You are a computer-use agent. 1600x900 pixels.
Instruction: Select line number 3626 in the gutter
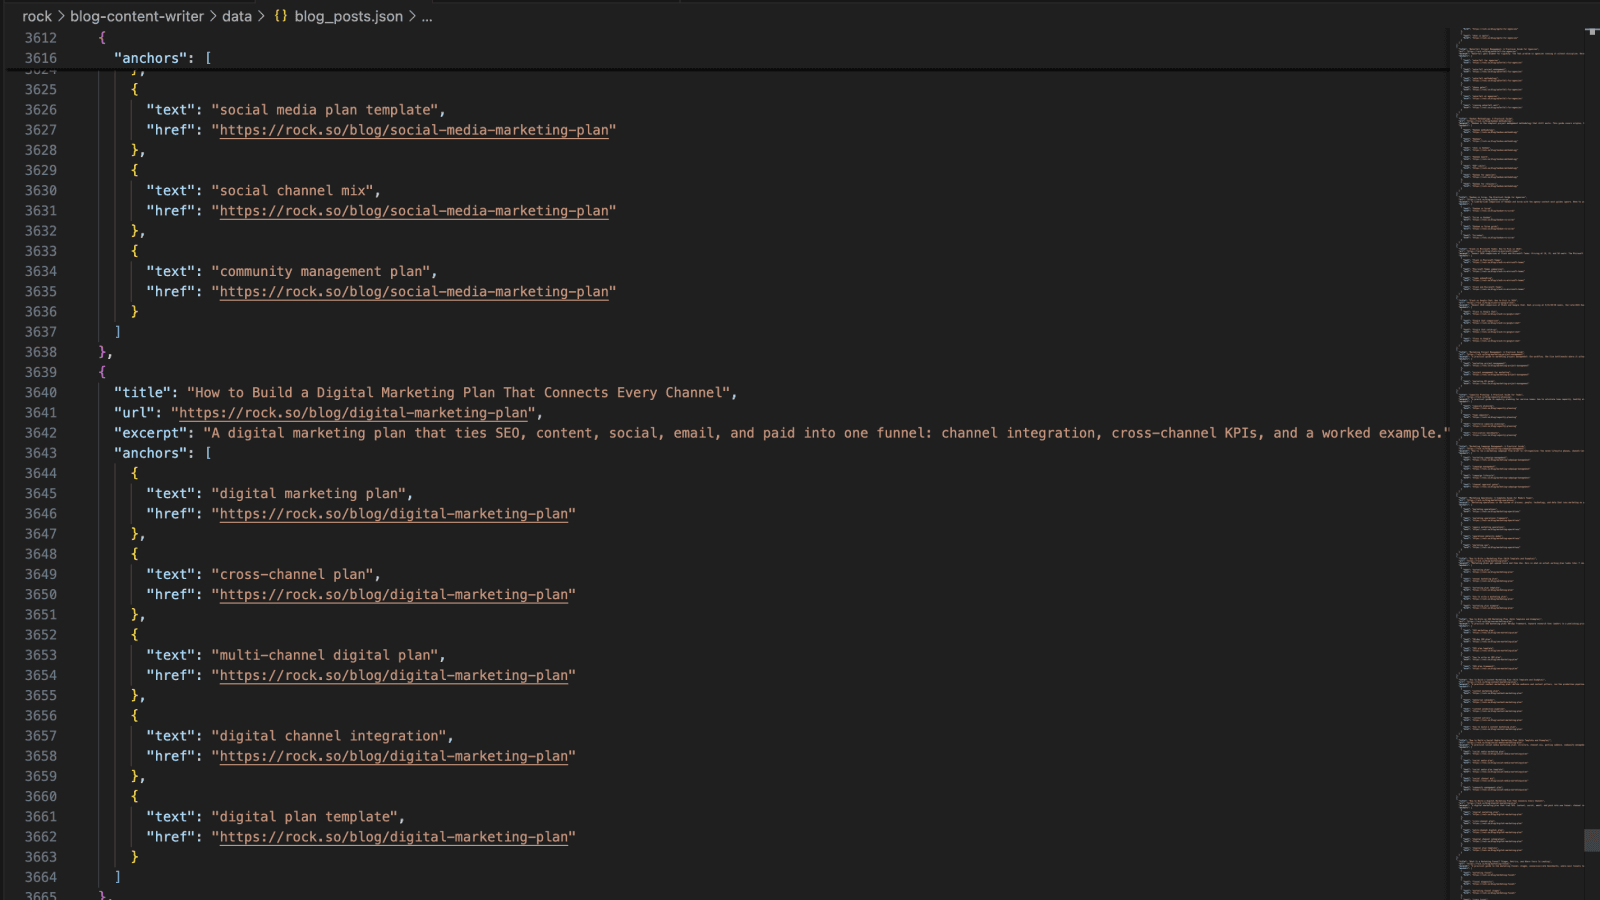click(41, 110)
